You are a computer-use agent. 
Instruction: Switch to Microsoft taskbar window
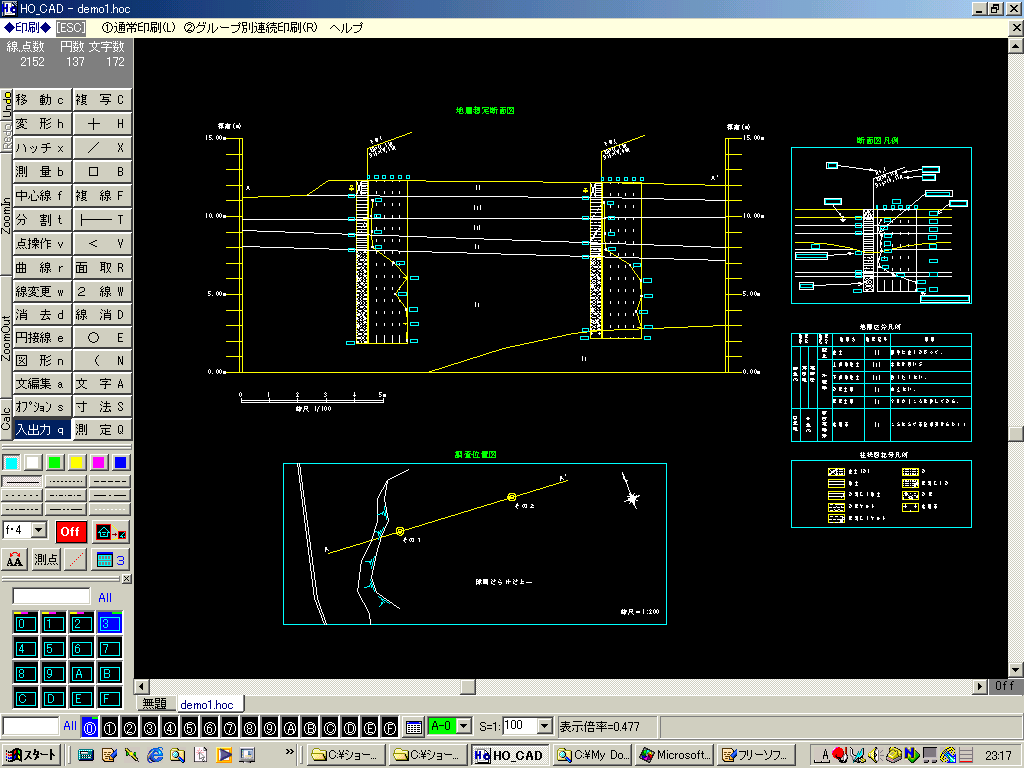pos(674,755)
